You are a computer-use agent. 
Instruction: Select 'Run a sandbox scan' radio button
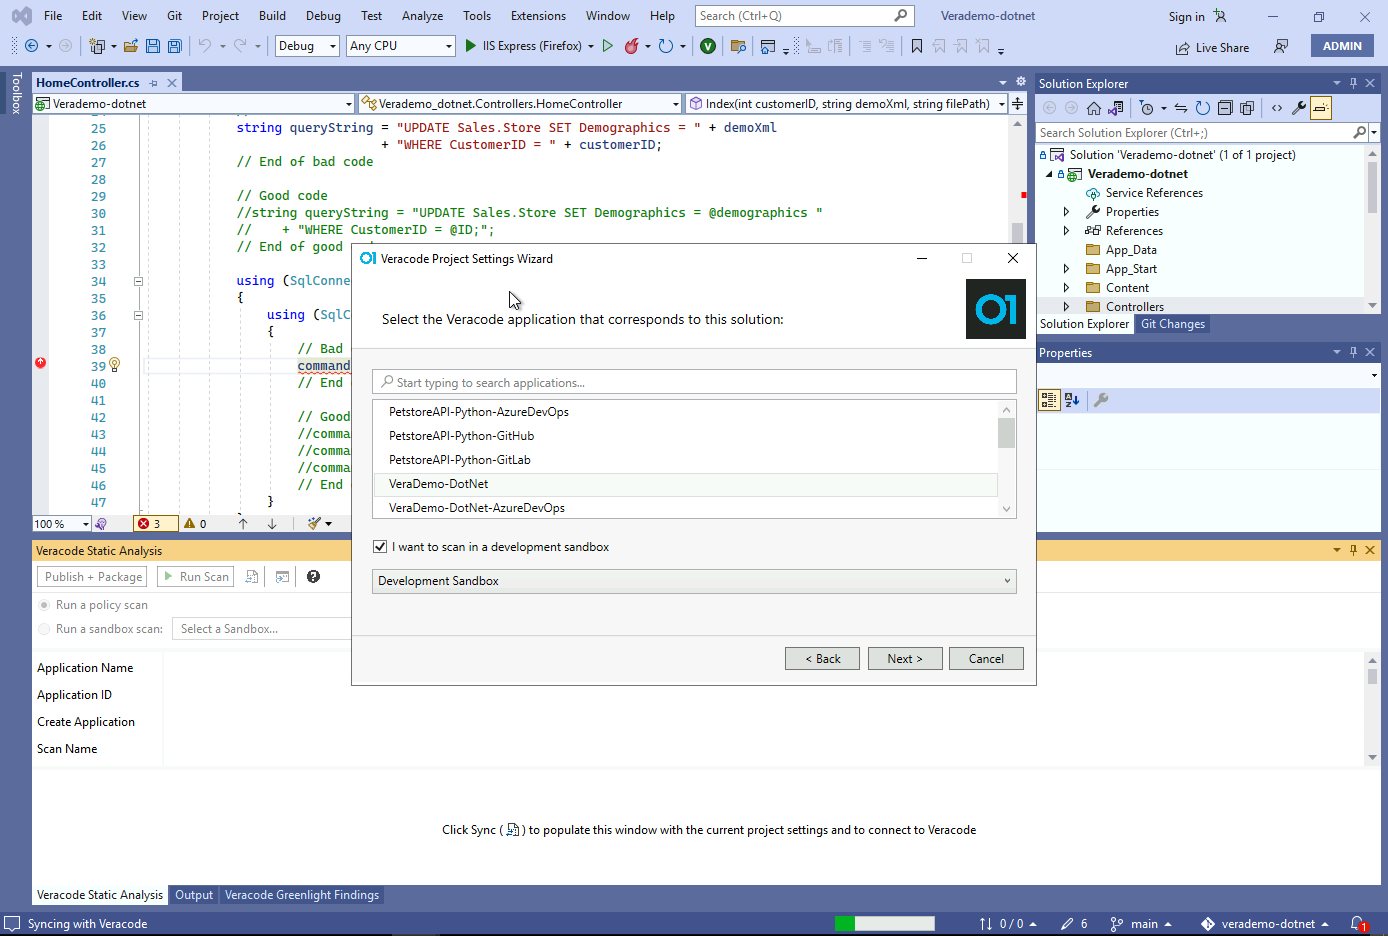[44, 629]
